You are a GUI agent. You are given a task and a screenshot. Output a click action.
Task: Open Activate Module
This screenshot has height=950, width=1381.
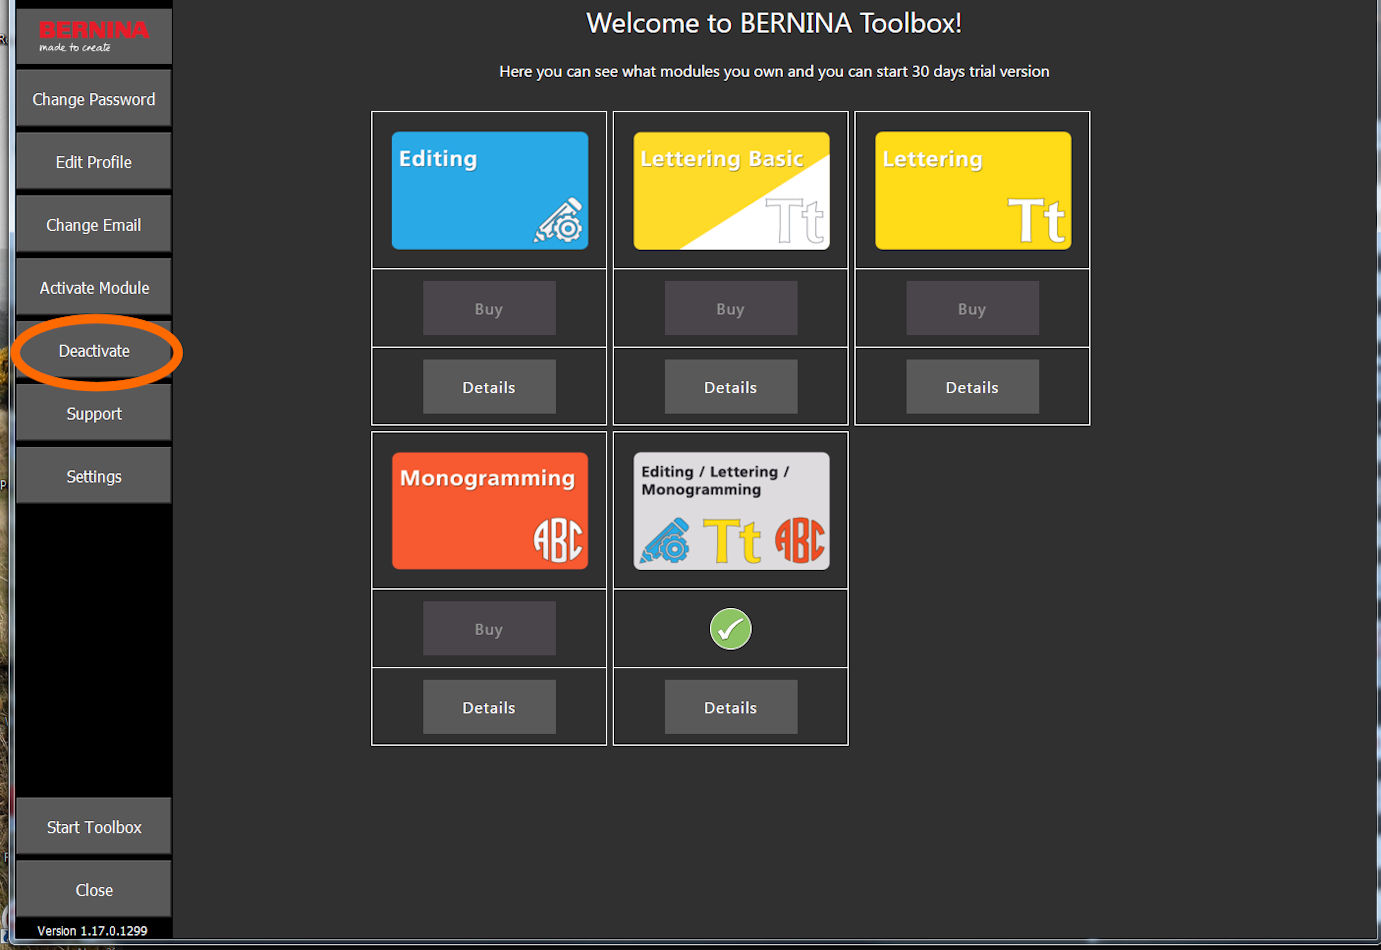[94, 288]
